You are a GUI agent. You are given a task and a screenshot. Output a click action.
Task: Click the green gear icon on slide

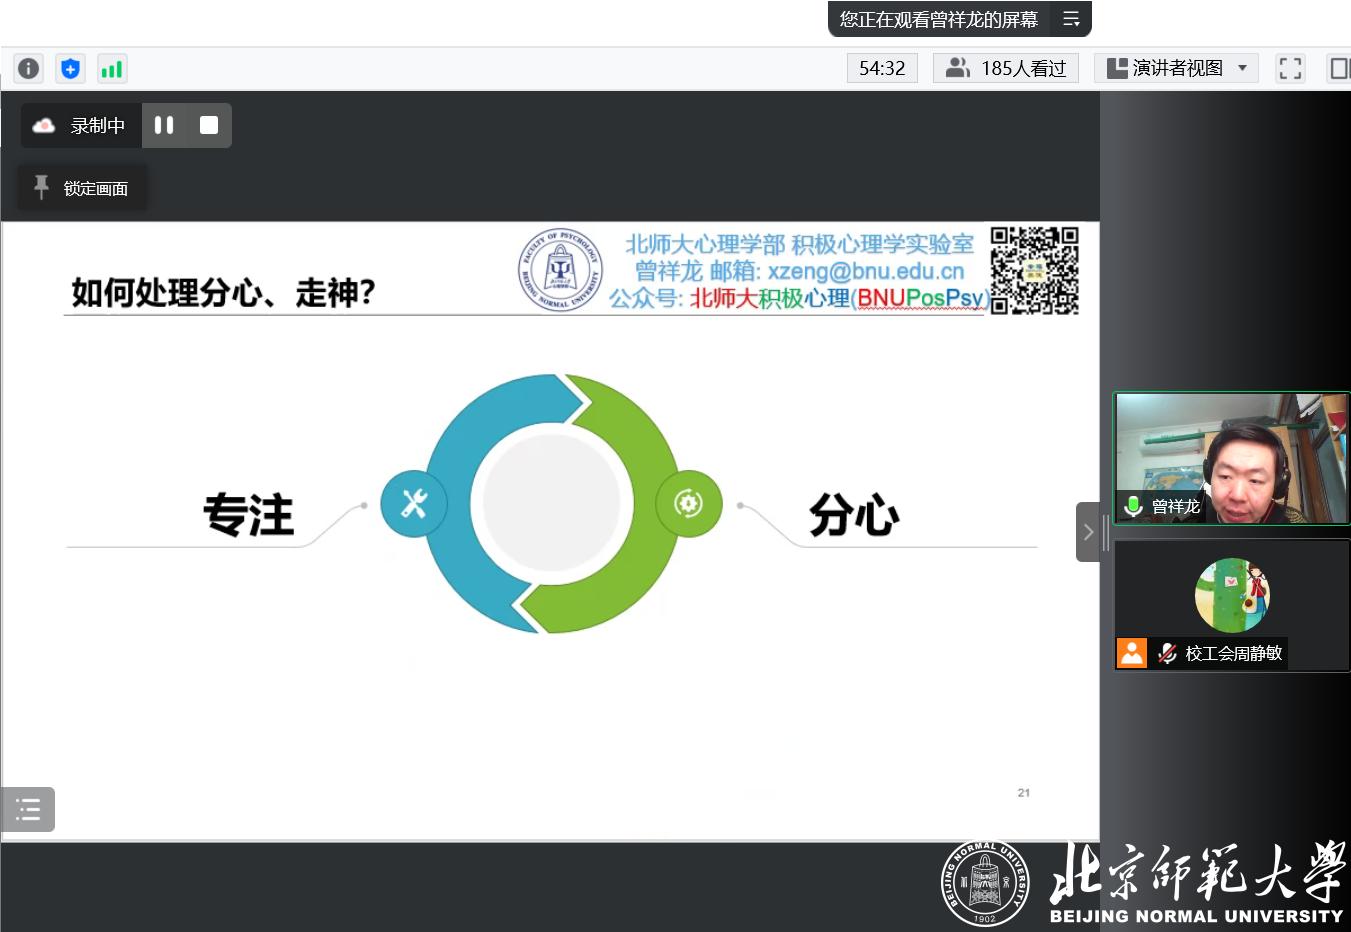(688, 504)
